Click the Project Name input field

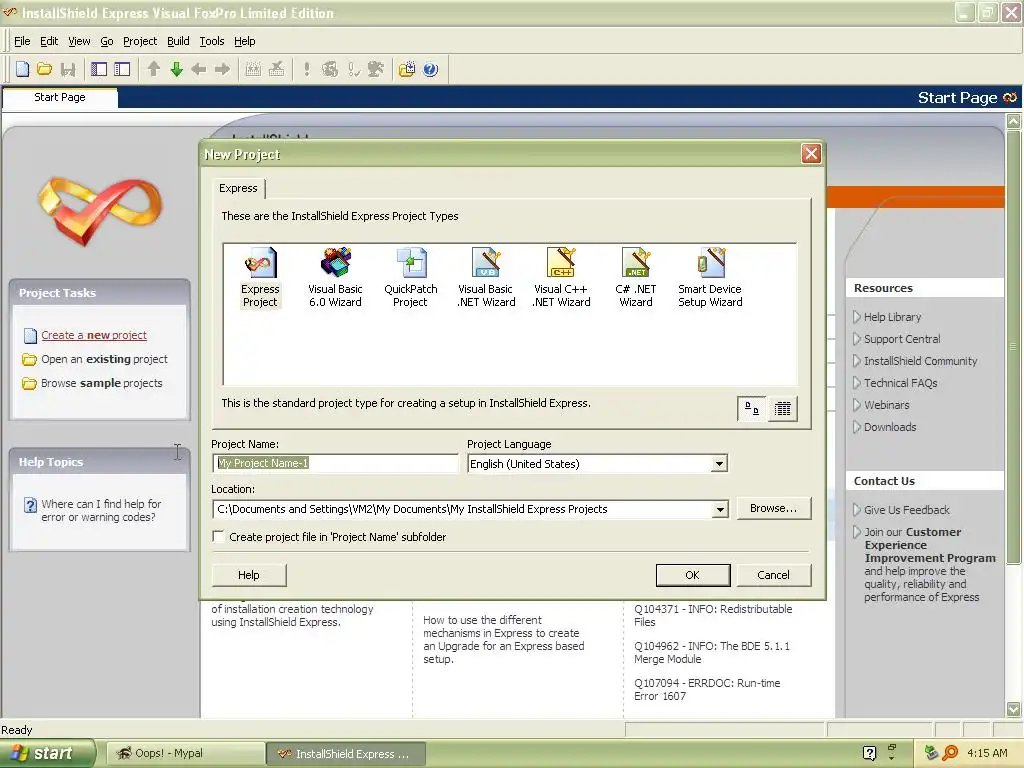335,463
